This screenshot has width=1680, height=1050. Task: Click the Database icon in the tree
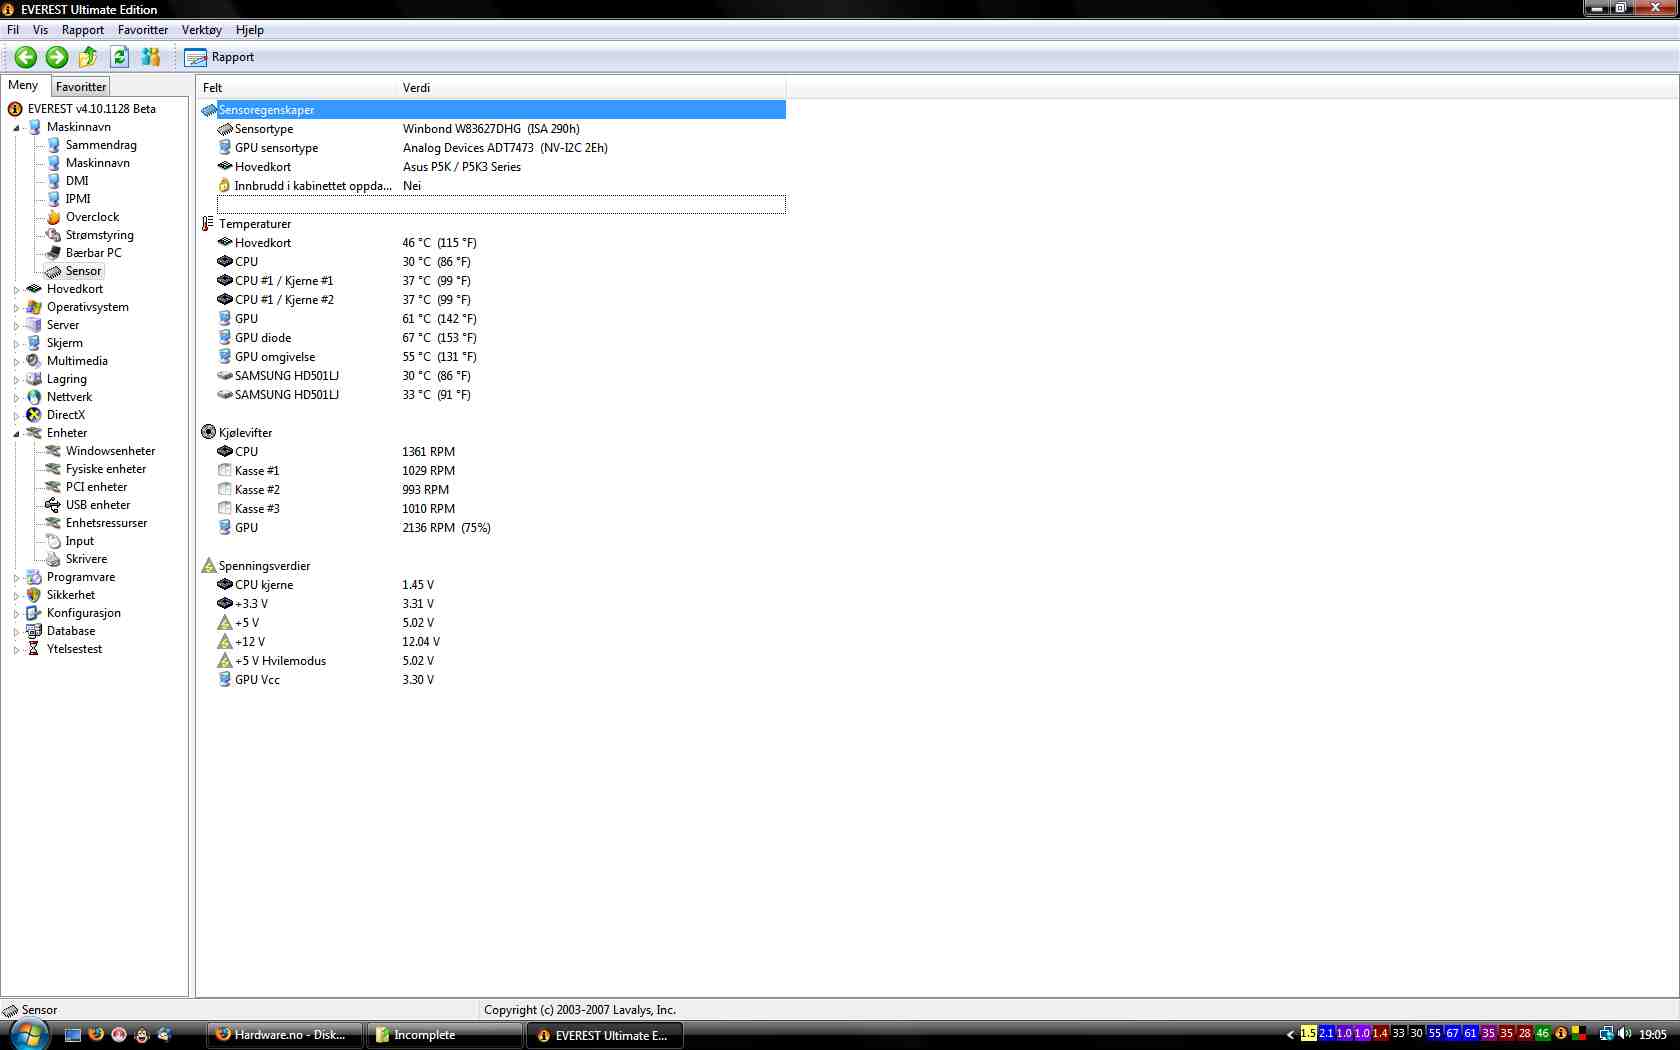point(34,631)
